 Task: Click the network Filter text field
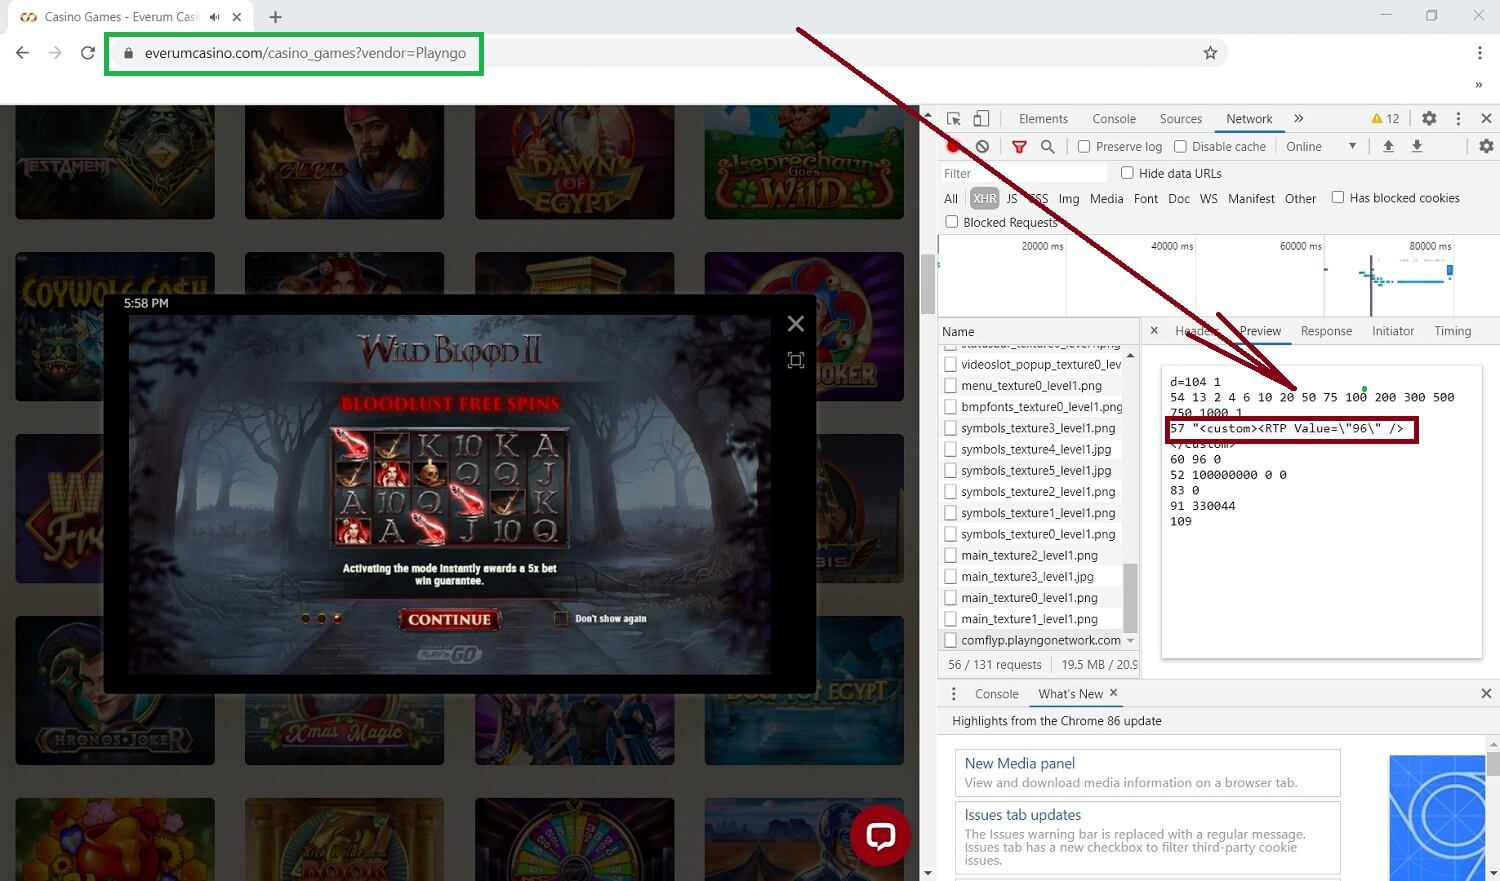[1022, 173]
